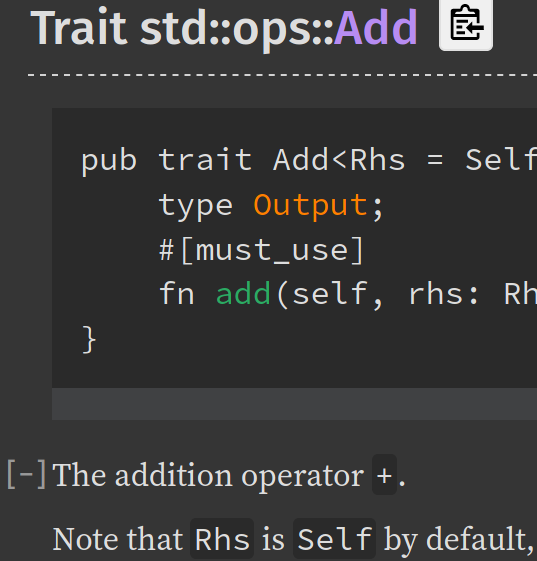
Task: Copy item path with the clipboard icon
Action: [465, 24]
